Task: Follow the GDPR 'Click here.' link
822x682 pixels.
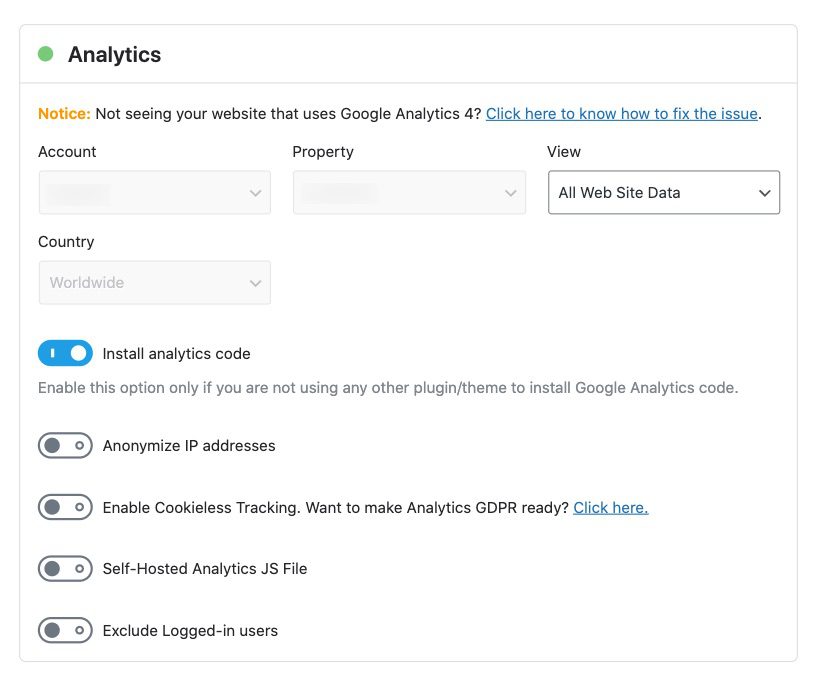Action: click(x=610, y=508)
